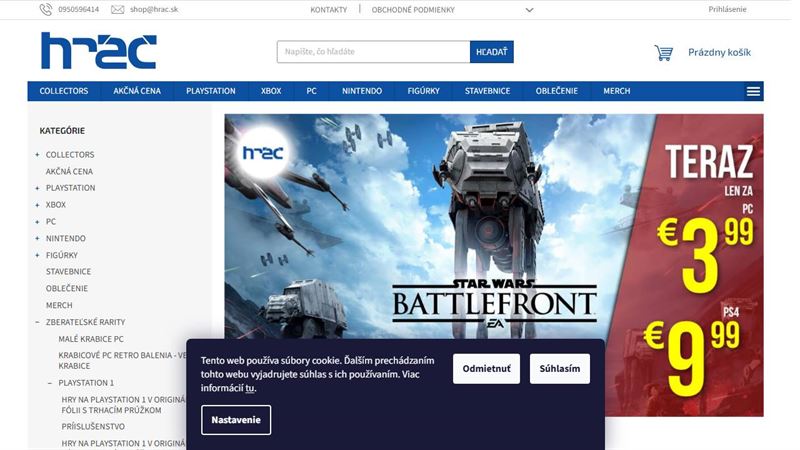Screen dimensions: 800x450
Task: Open NINTENDO label in sidebar
Action: coord(66,238)
